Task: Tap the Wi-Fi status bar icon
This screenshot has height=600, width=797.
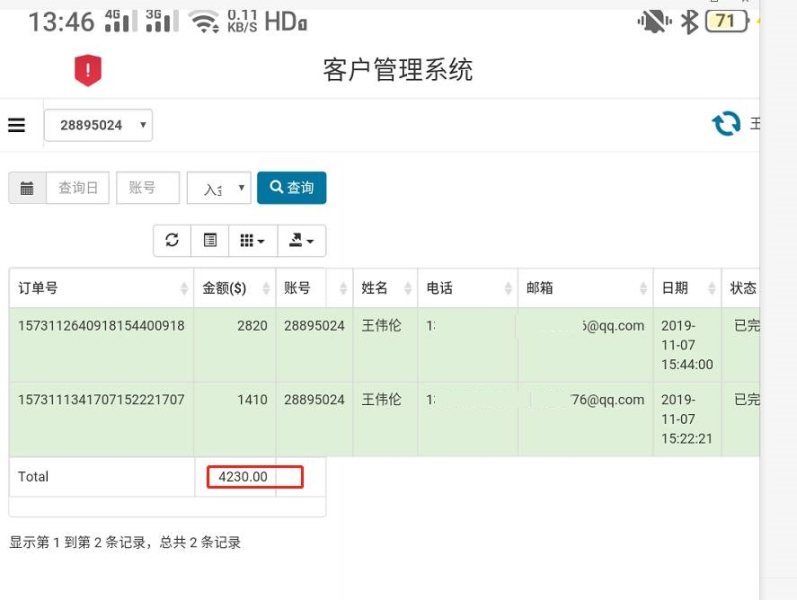Action: (x=204, y=22)
